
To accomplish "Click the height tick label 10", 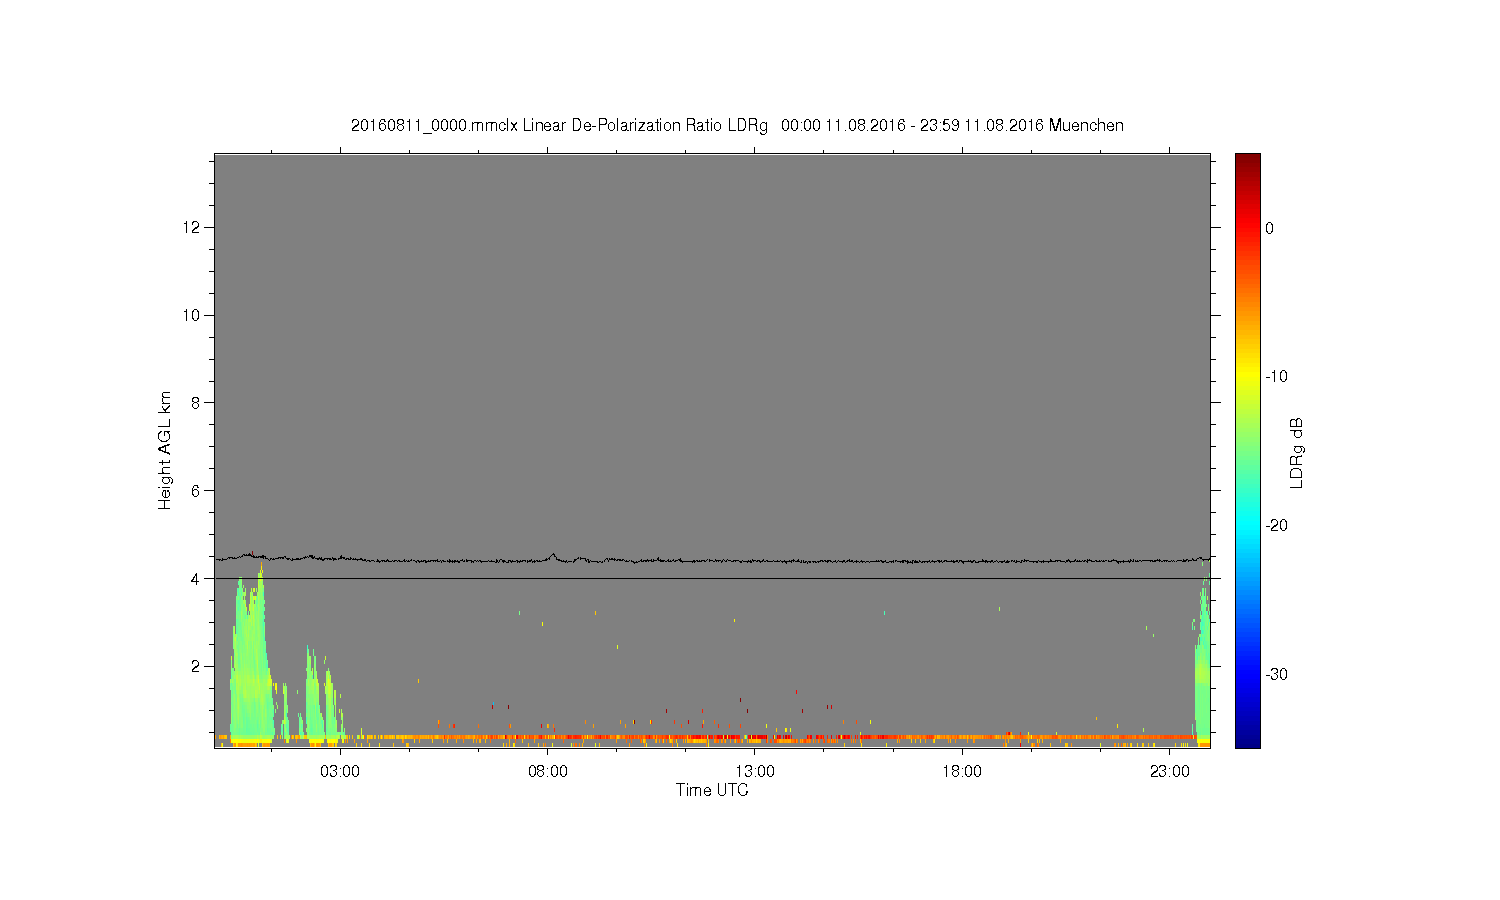I will click(193, 315).
